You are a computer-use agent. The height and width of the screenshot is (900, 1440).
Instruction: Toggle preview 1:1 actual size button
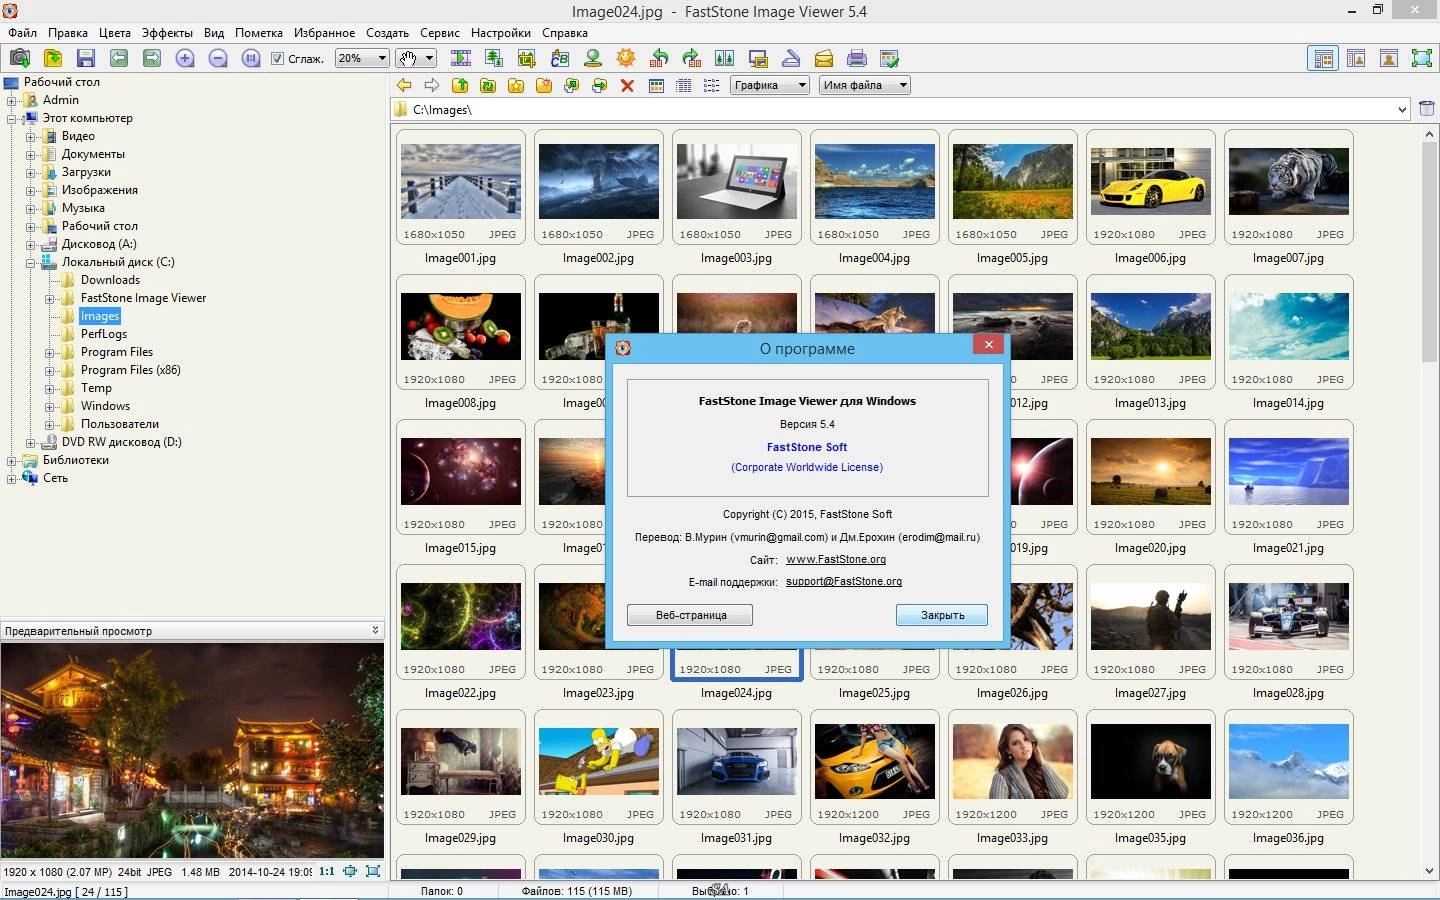327,871
